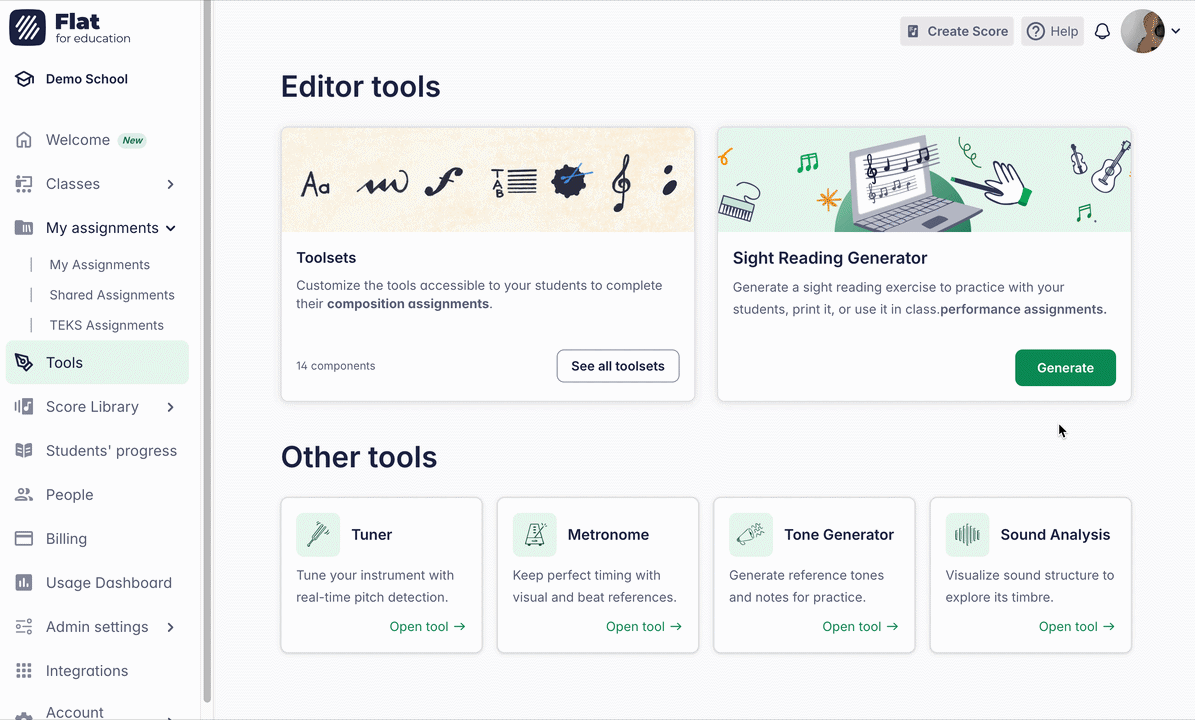This screenshot has height=720, width=1195.
Task: Click the Tone Generator icon
Action: (751, 535)
